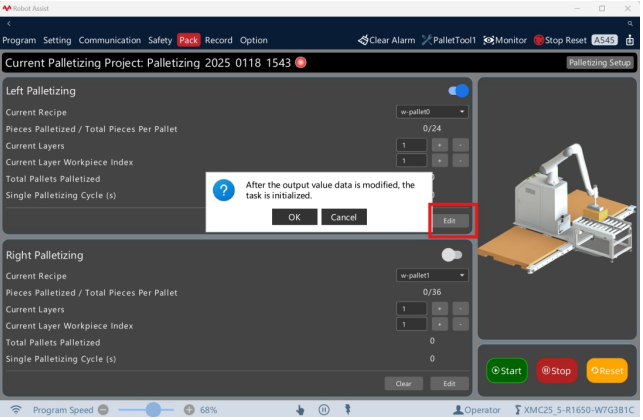Increase Left Palletizing Current Layers
The height and width of the screenshot is (420, 643).
coord(440,145)
